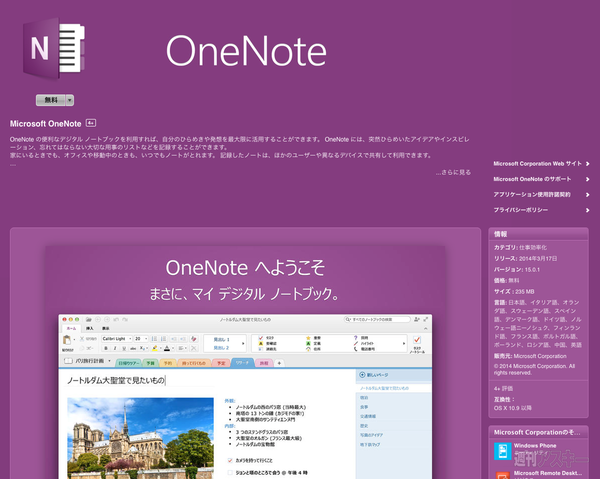The height and width of the screenshot is (479, 600).
Task: Click the bulleted list icon
Action: click(x=154, y=339)
